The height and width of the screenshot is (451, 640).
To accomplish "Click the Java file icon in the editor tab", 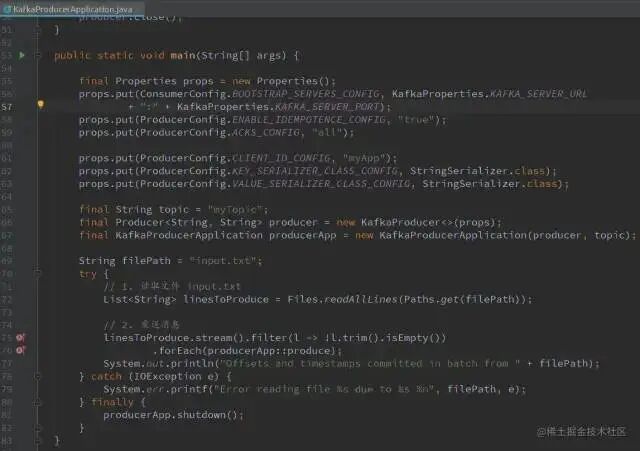I will (x=7, y=9).
